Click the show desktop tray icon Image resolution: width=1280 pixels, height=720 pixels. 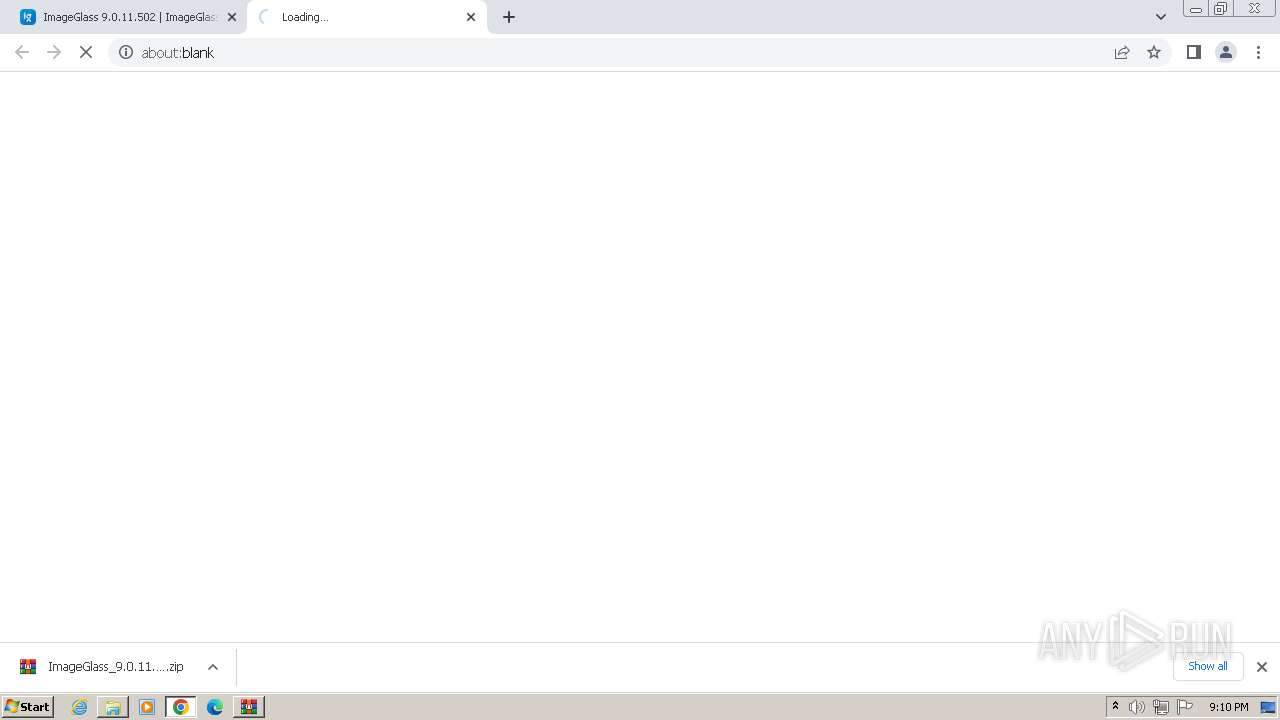coord(1268,707)
